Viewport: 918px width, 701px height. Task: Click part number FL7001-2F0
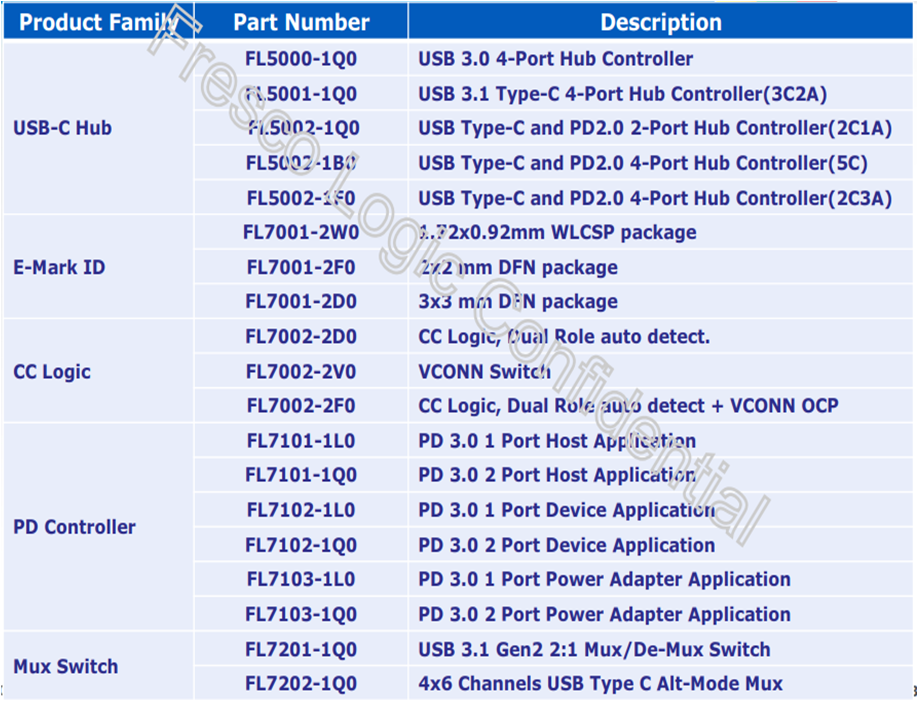[x=301, y=268]
